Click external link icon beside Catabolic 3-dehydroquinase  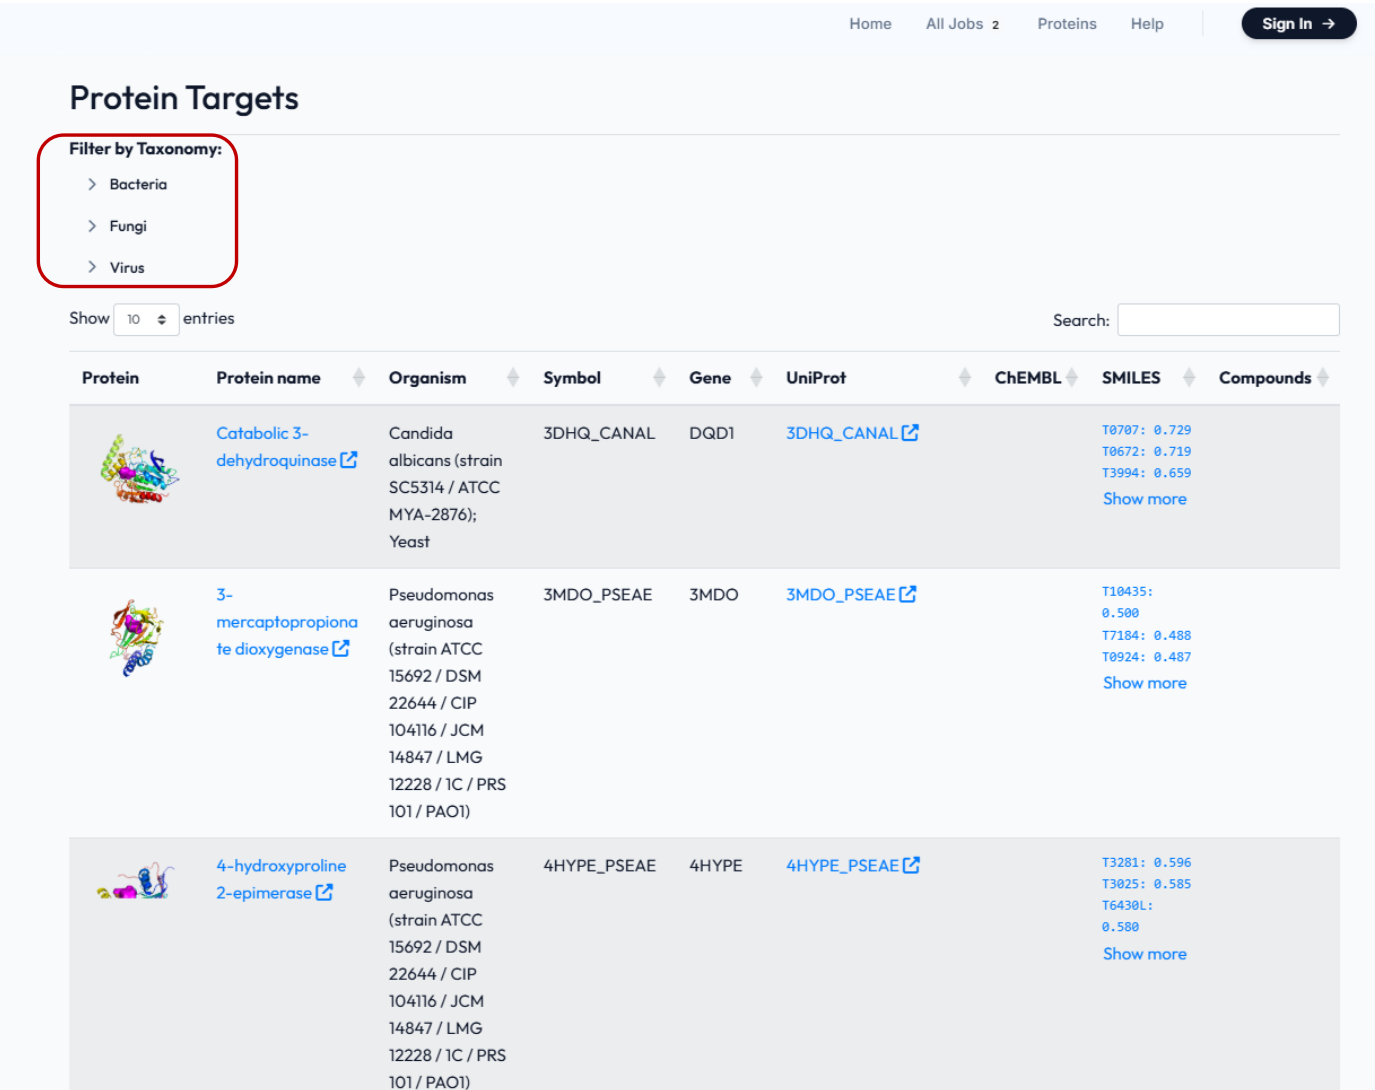pos(349,460)
